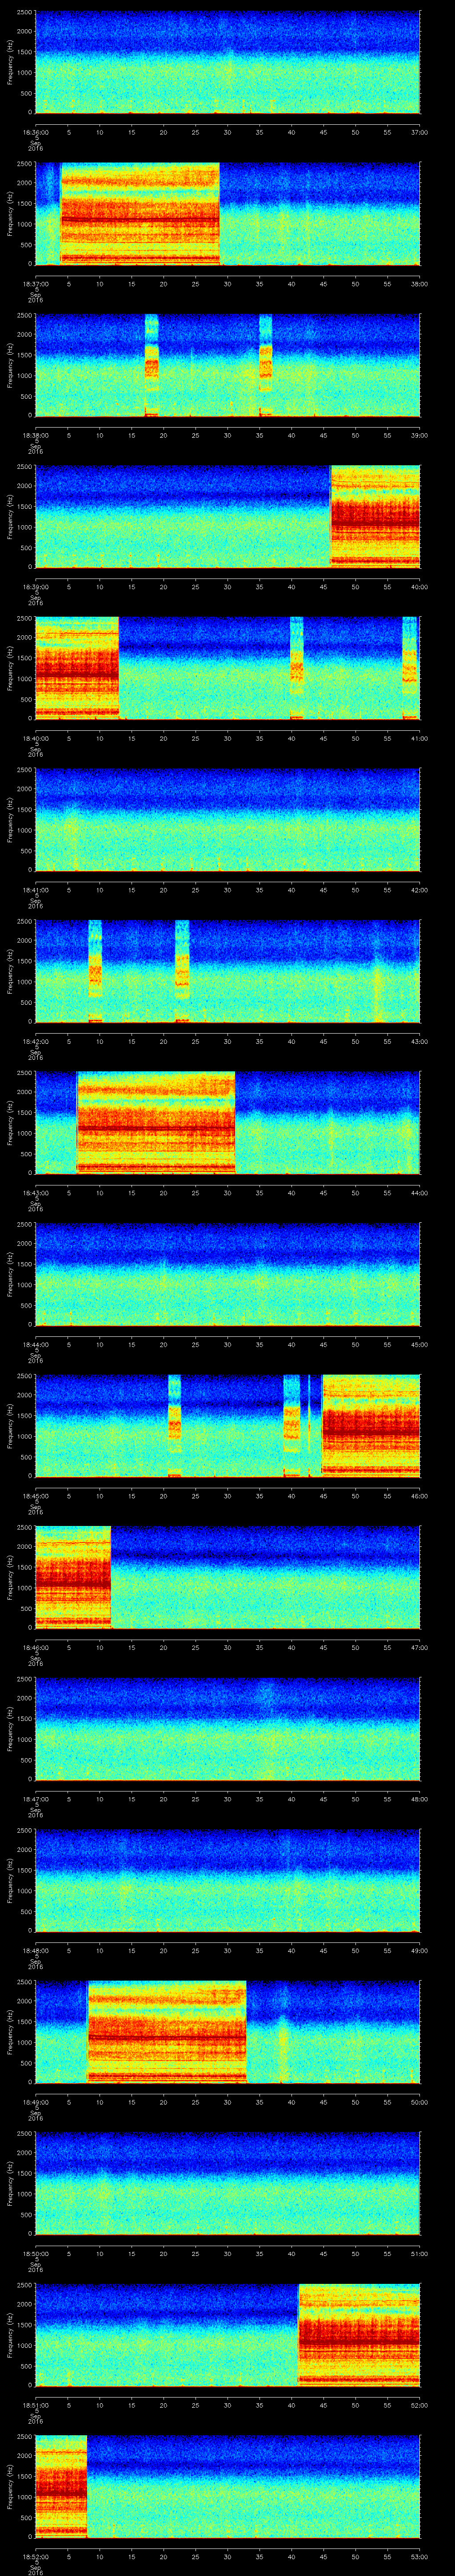
Task: Click the short burst near 23s in 18:42 panel
Action: click(182, 971)
